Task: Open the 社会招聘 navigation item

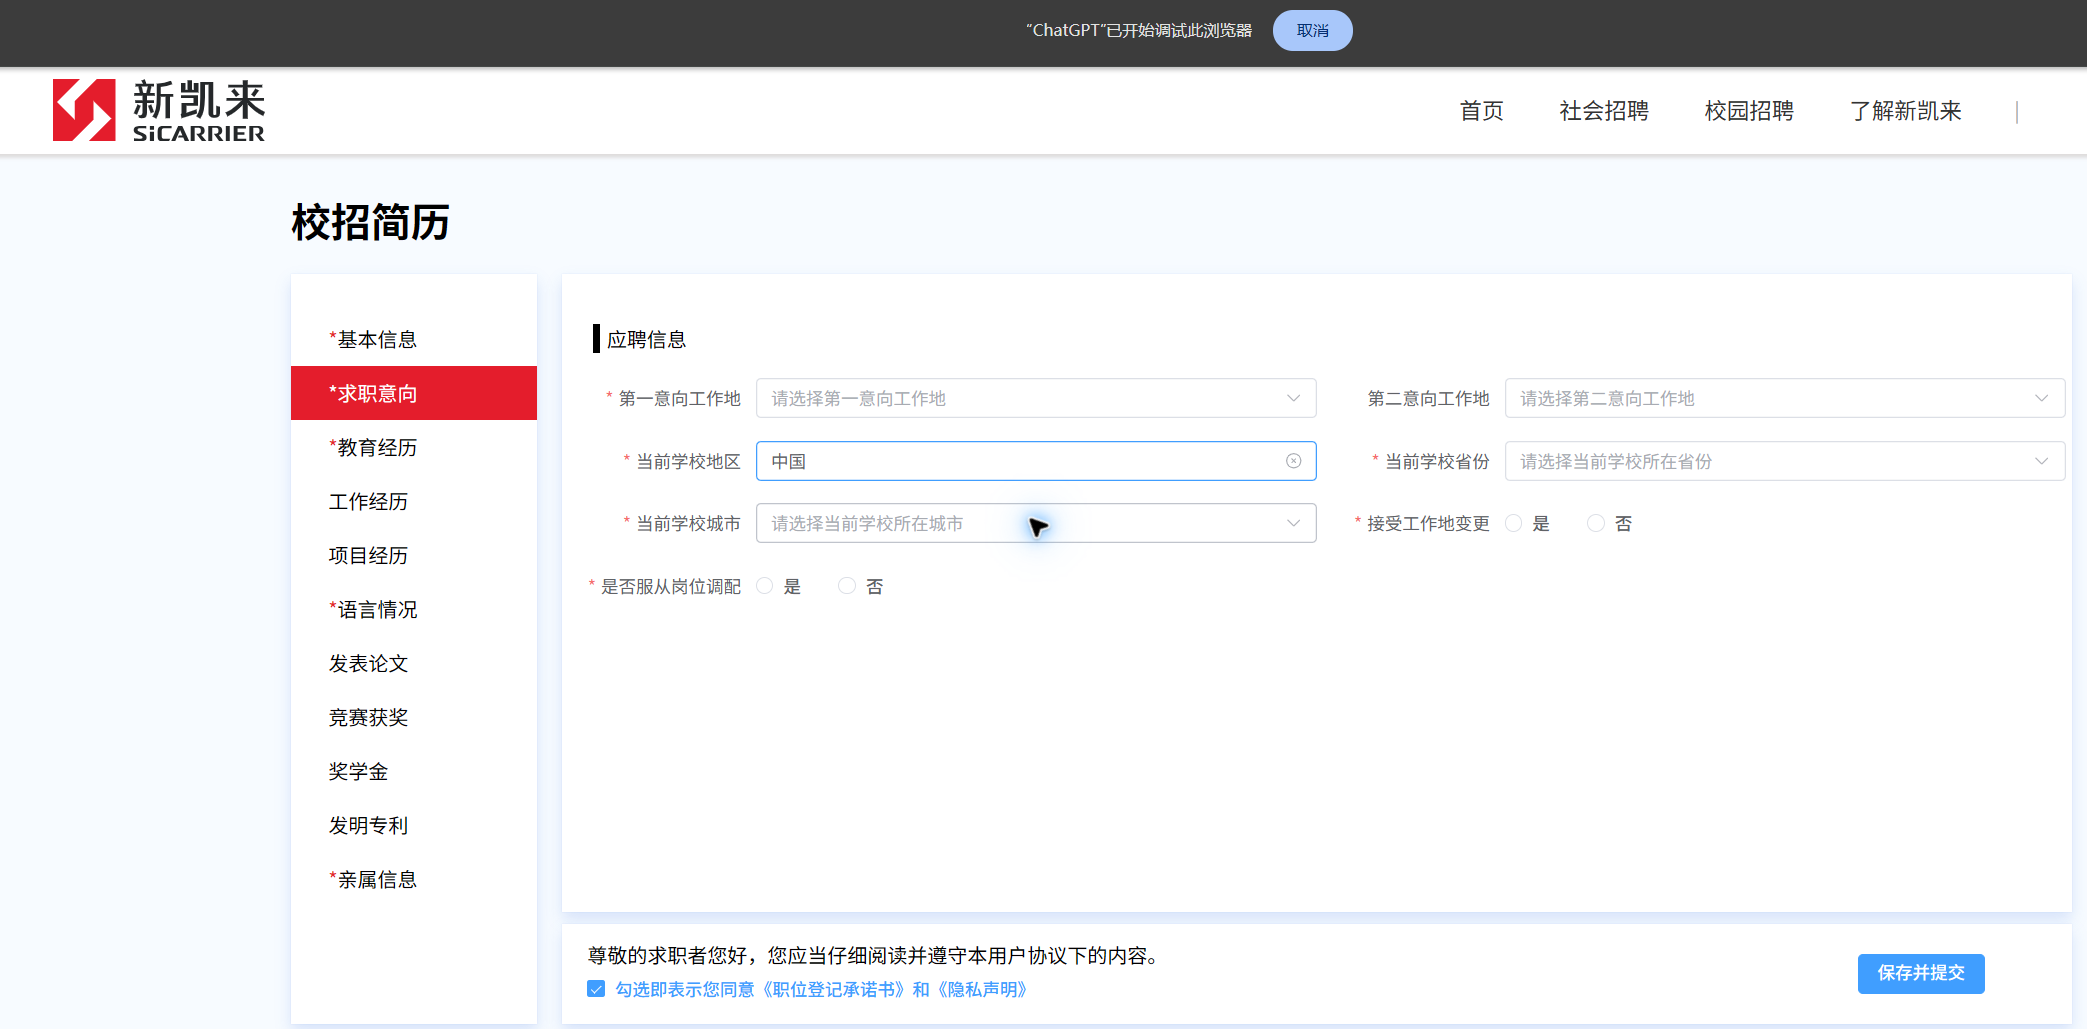Action: pyautogui.click(x=1604, y=111)
